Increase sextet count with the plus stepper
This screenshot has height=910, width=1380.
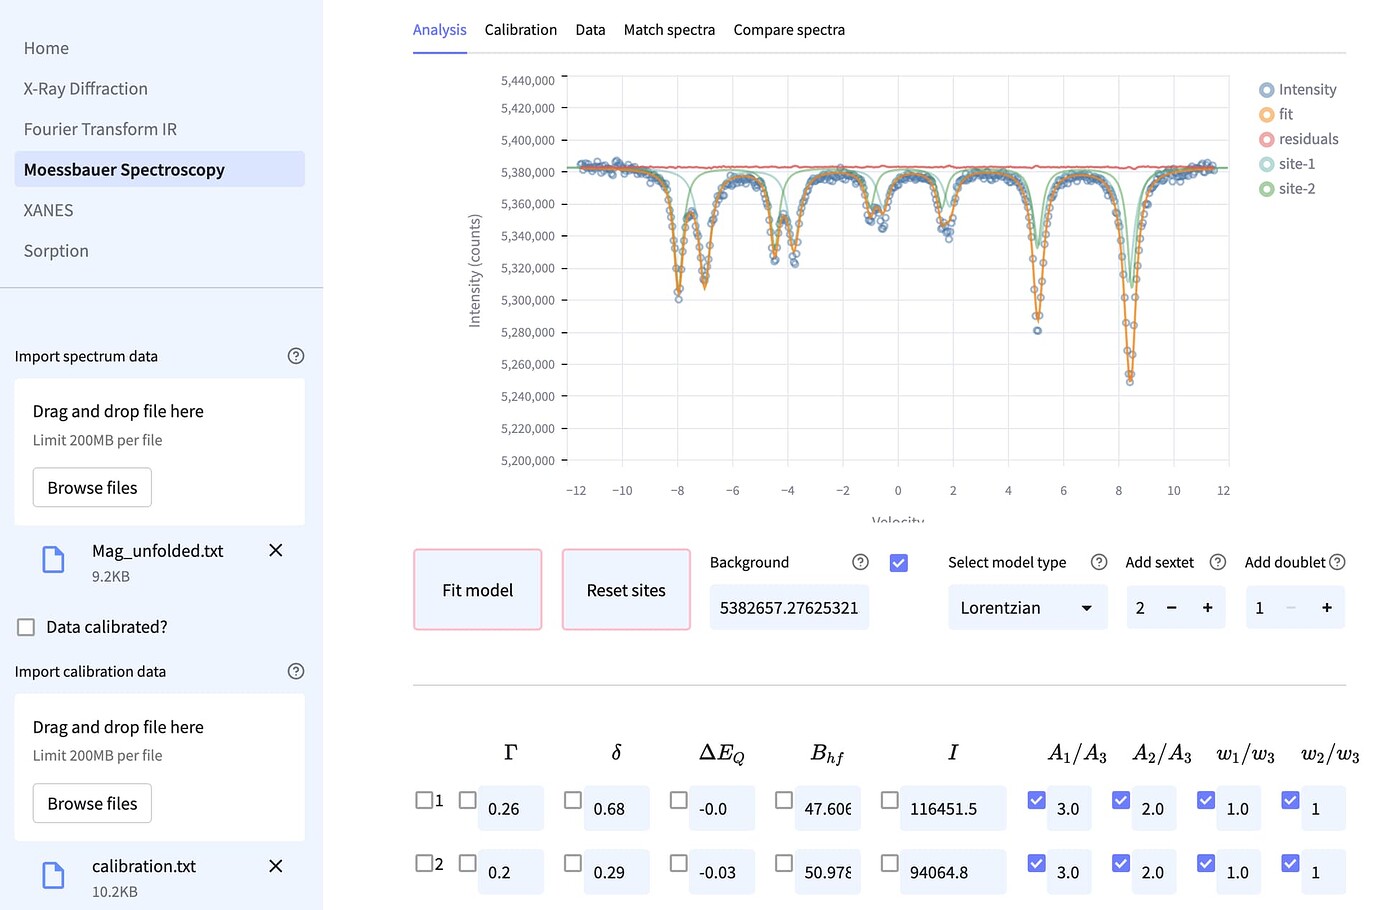coord(1207,607)
